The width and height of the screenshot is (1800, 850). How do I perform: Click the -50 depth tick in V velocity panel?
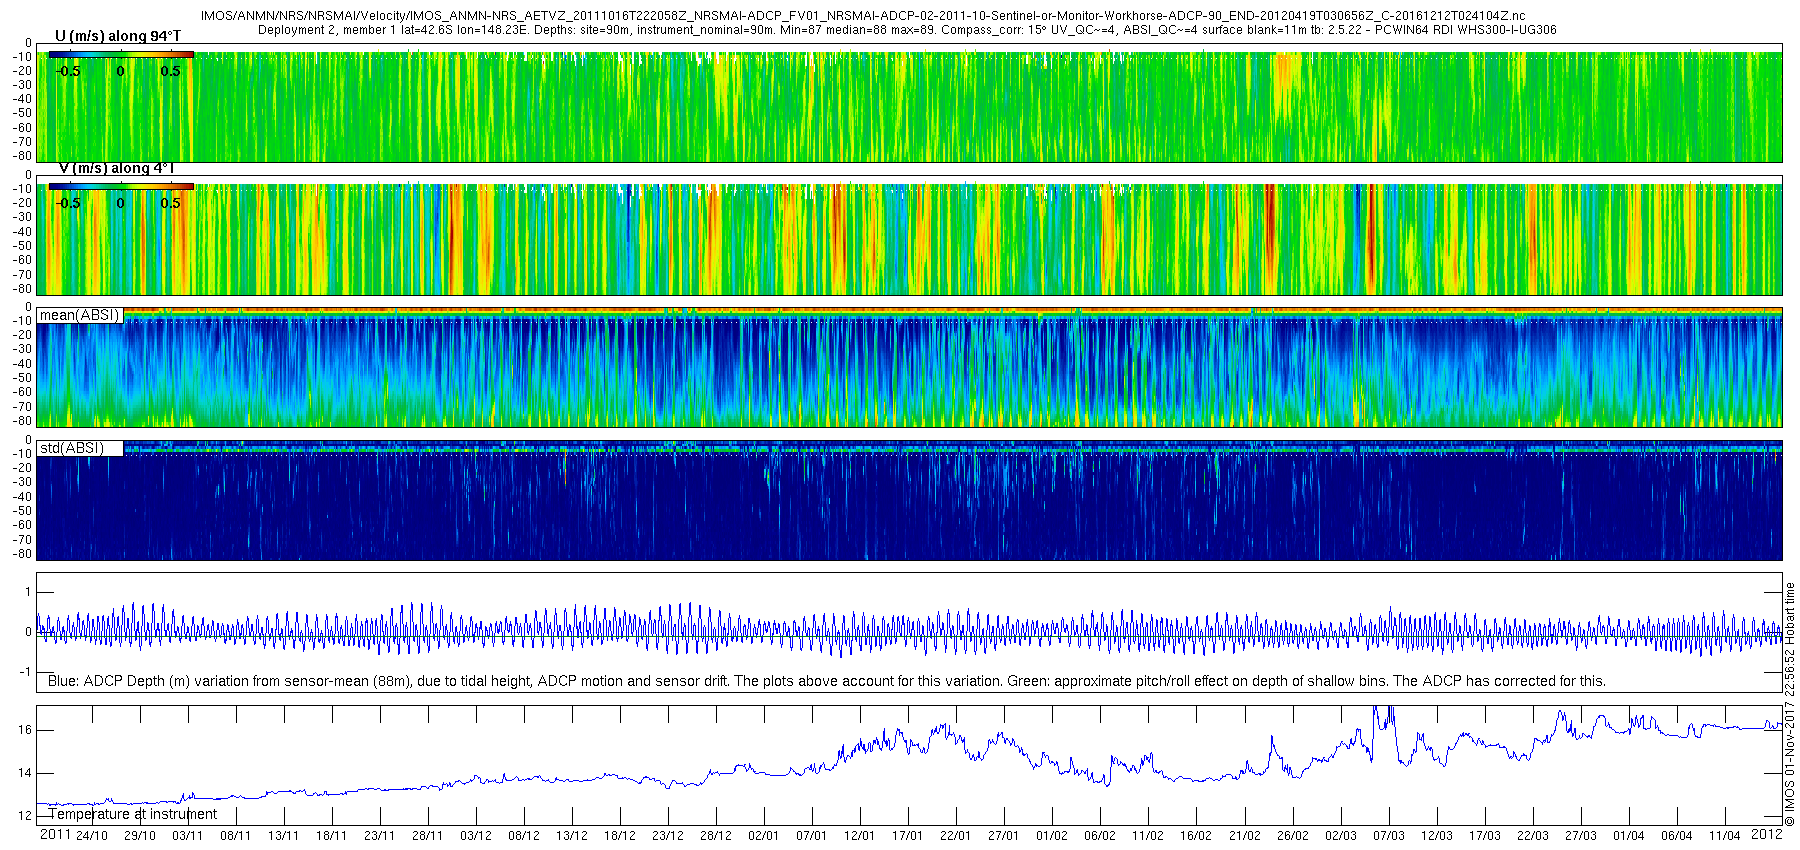pos(21,245)
